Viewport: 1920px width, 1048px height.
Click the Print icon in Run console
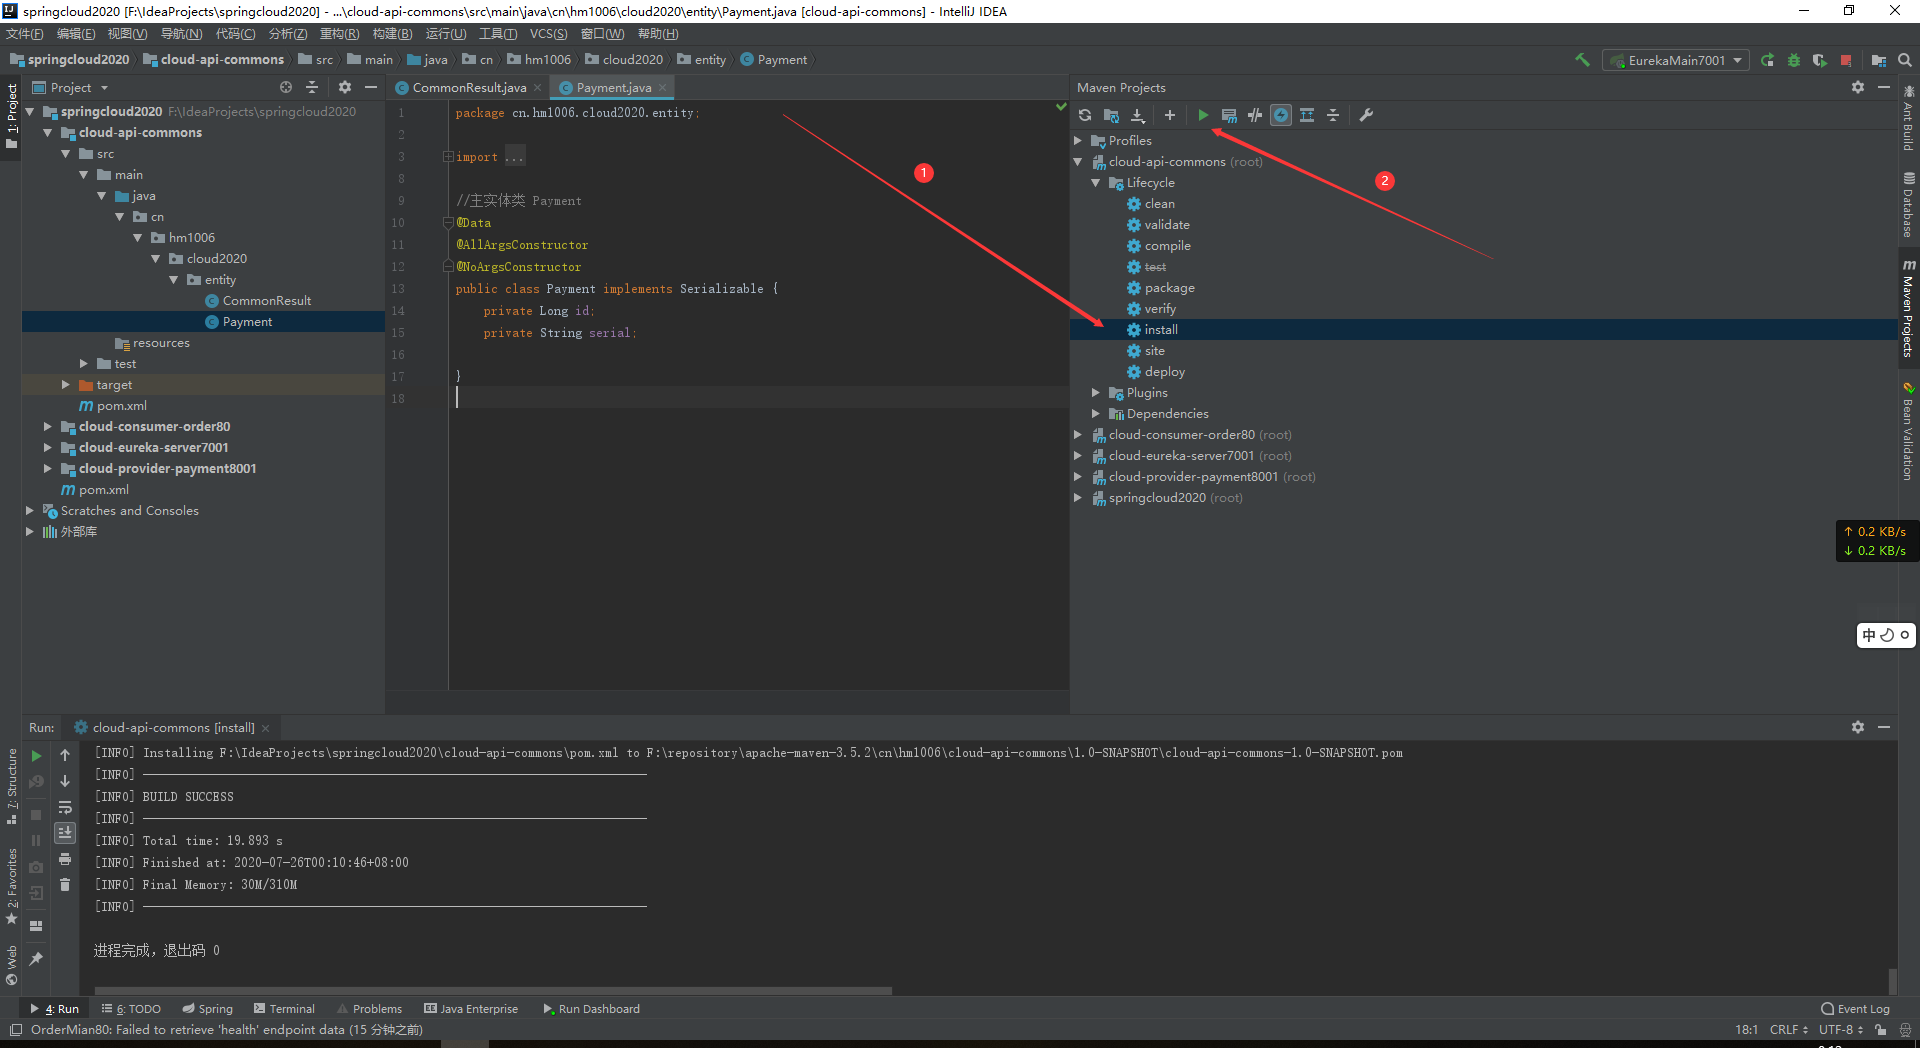(x=65, y=859)
